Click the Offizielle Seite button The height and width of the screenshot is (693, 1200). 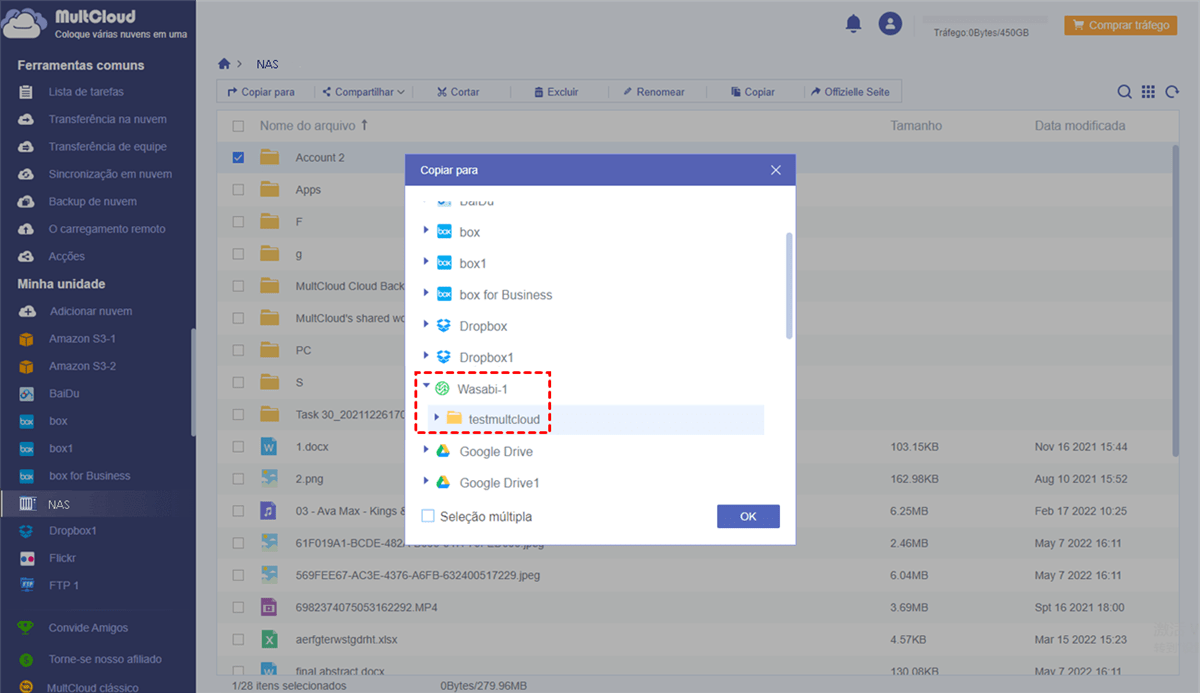(850, 92)
